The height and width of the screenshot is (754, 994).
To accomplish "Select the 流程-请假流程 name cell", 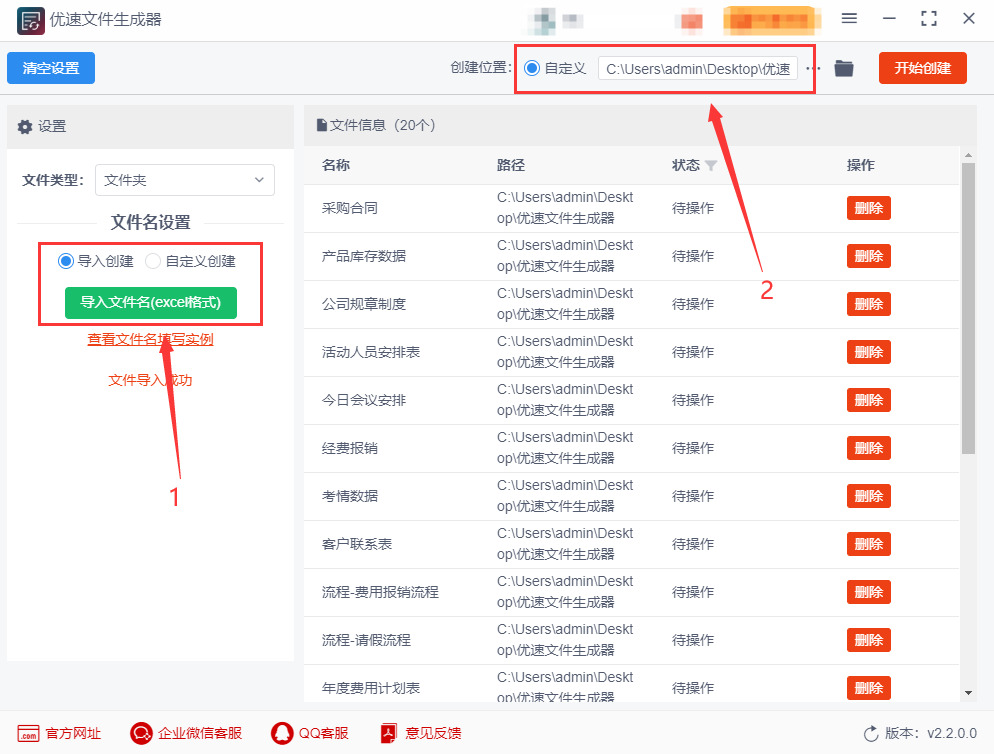I will point(366,640).
